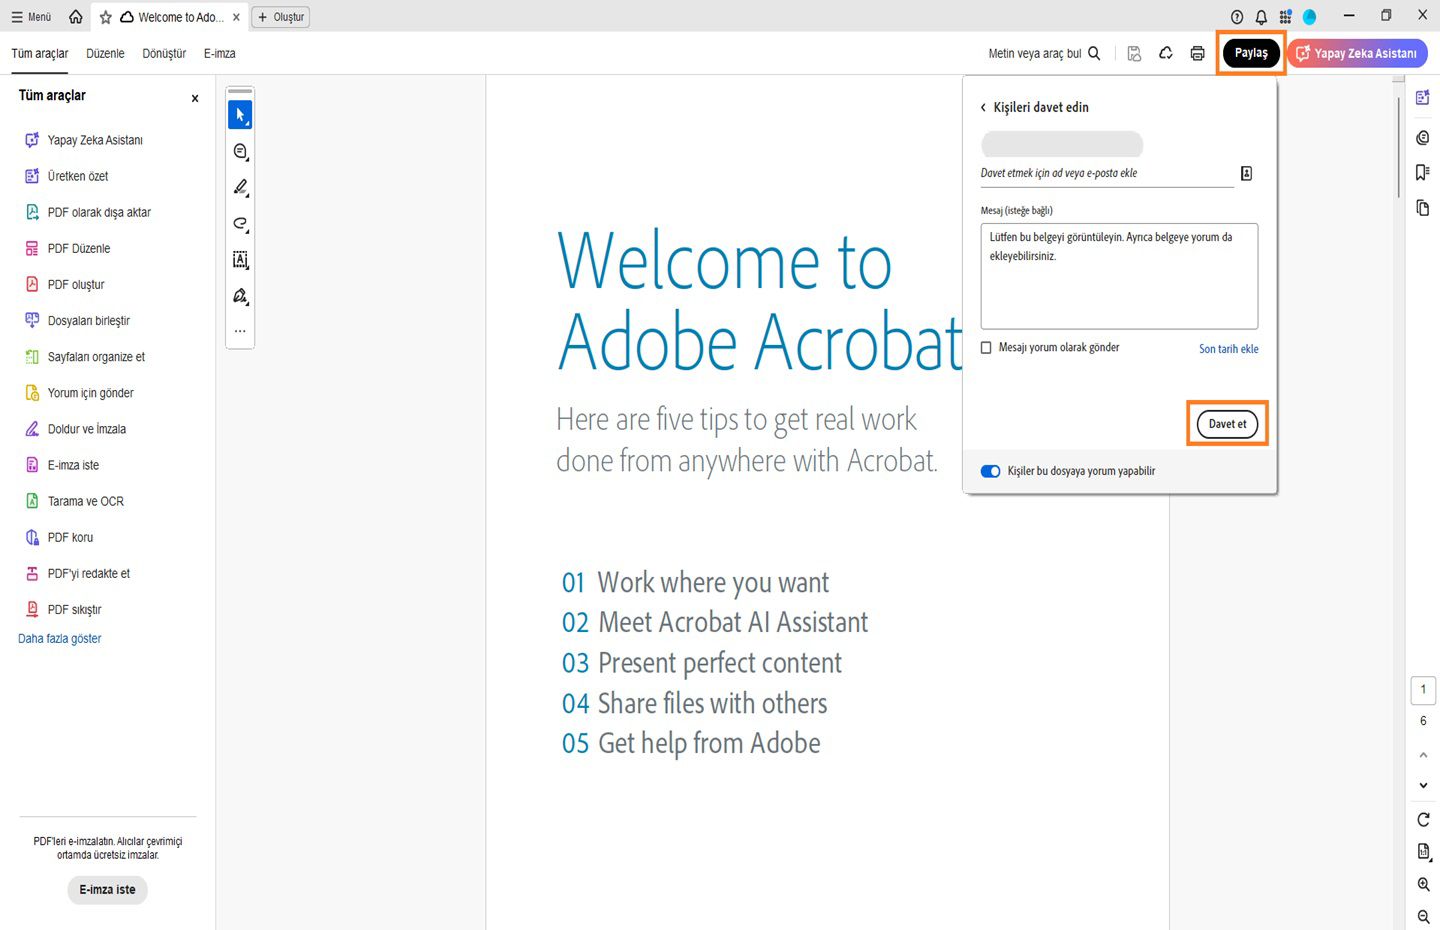Open the apps grid icon
This screenshot has width=1440, height=930.
pos(1285,17)
